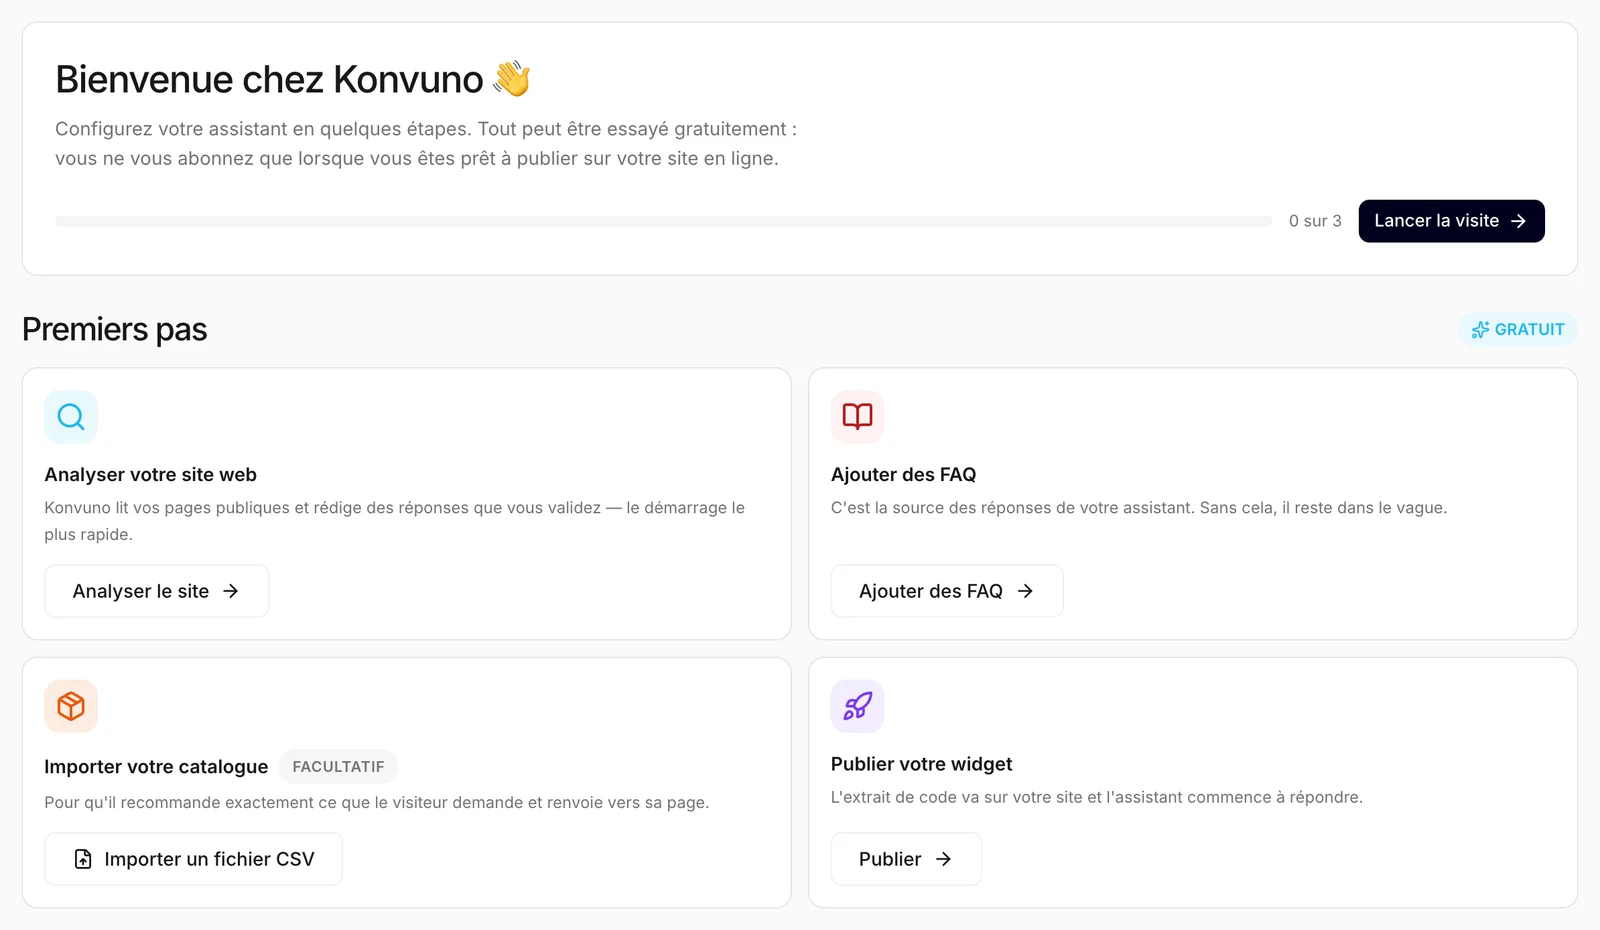This screenshot has height=930, width=1600.
Task: Click the text "Pour qu'il recommande exactement"
Action: 376,803
